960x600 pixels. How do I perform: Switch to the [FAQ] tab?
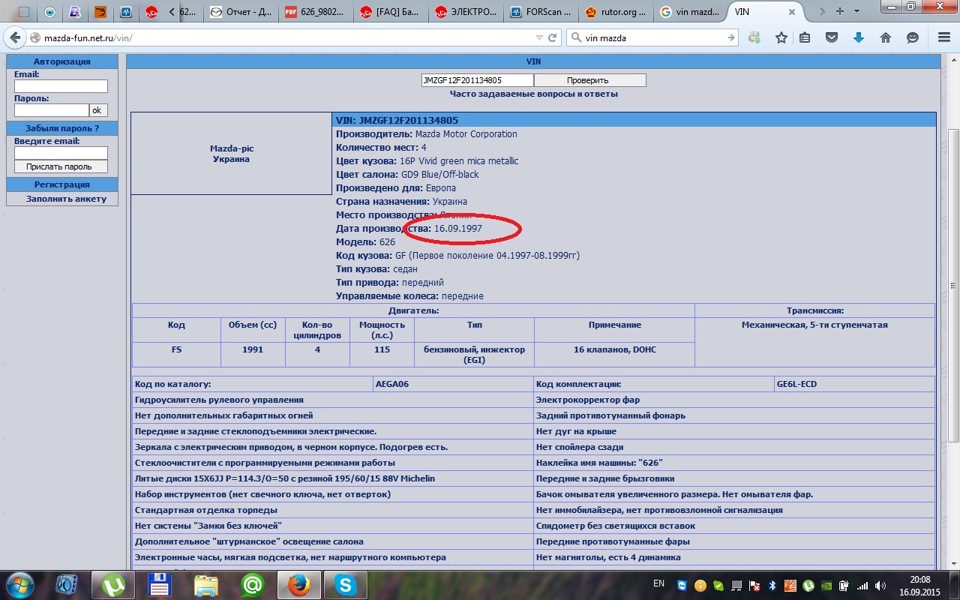point(390,12)
